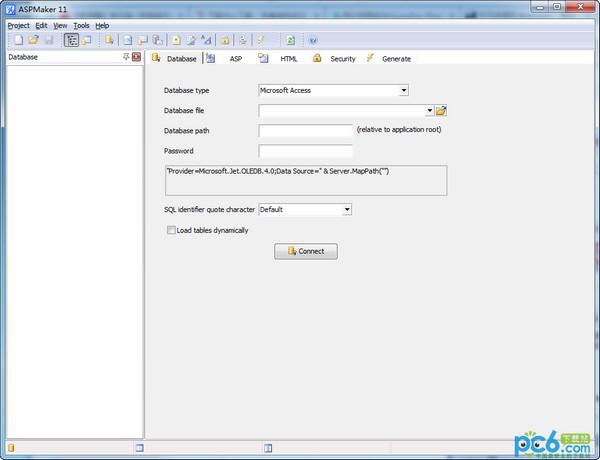Open the View menu
Image resolution: width=600 pixels, height=460 pixels.
point(60,26)
